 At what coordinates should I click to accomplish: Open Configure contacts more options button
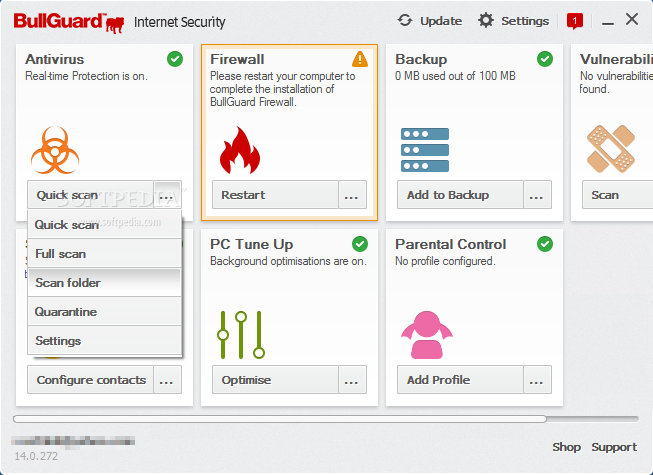click(x=167, y=380)
